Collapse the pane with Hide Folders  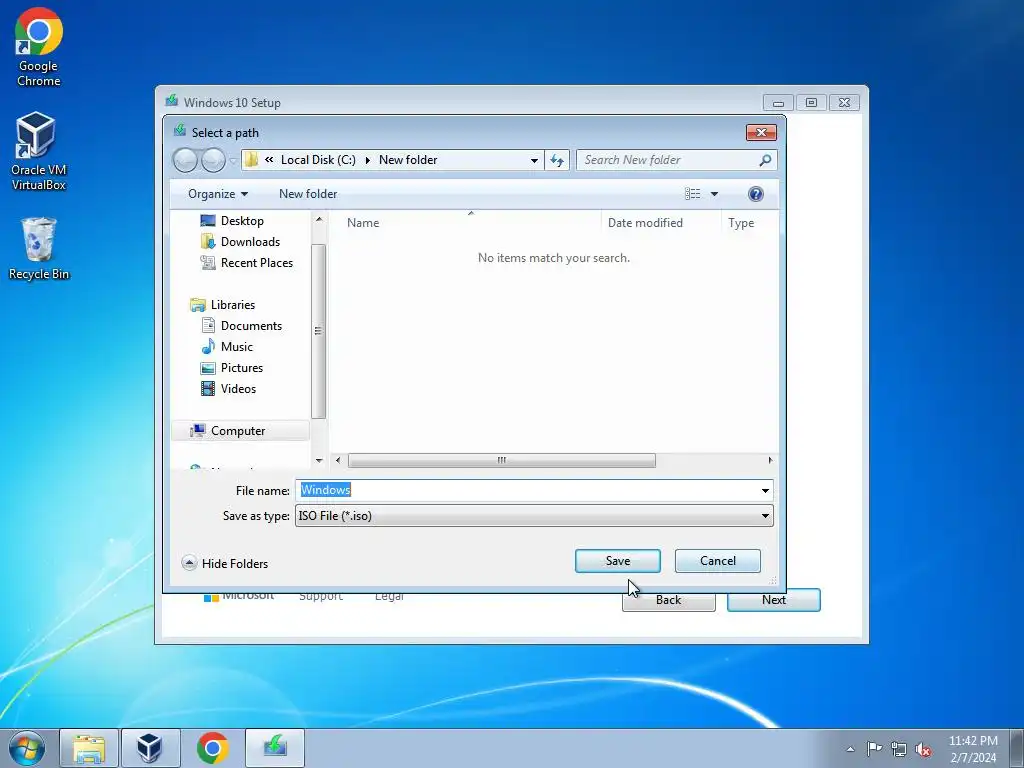point(225,563)
